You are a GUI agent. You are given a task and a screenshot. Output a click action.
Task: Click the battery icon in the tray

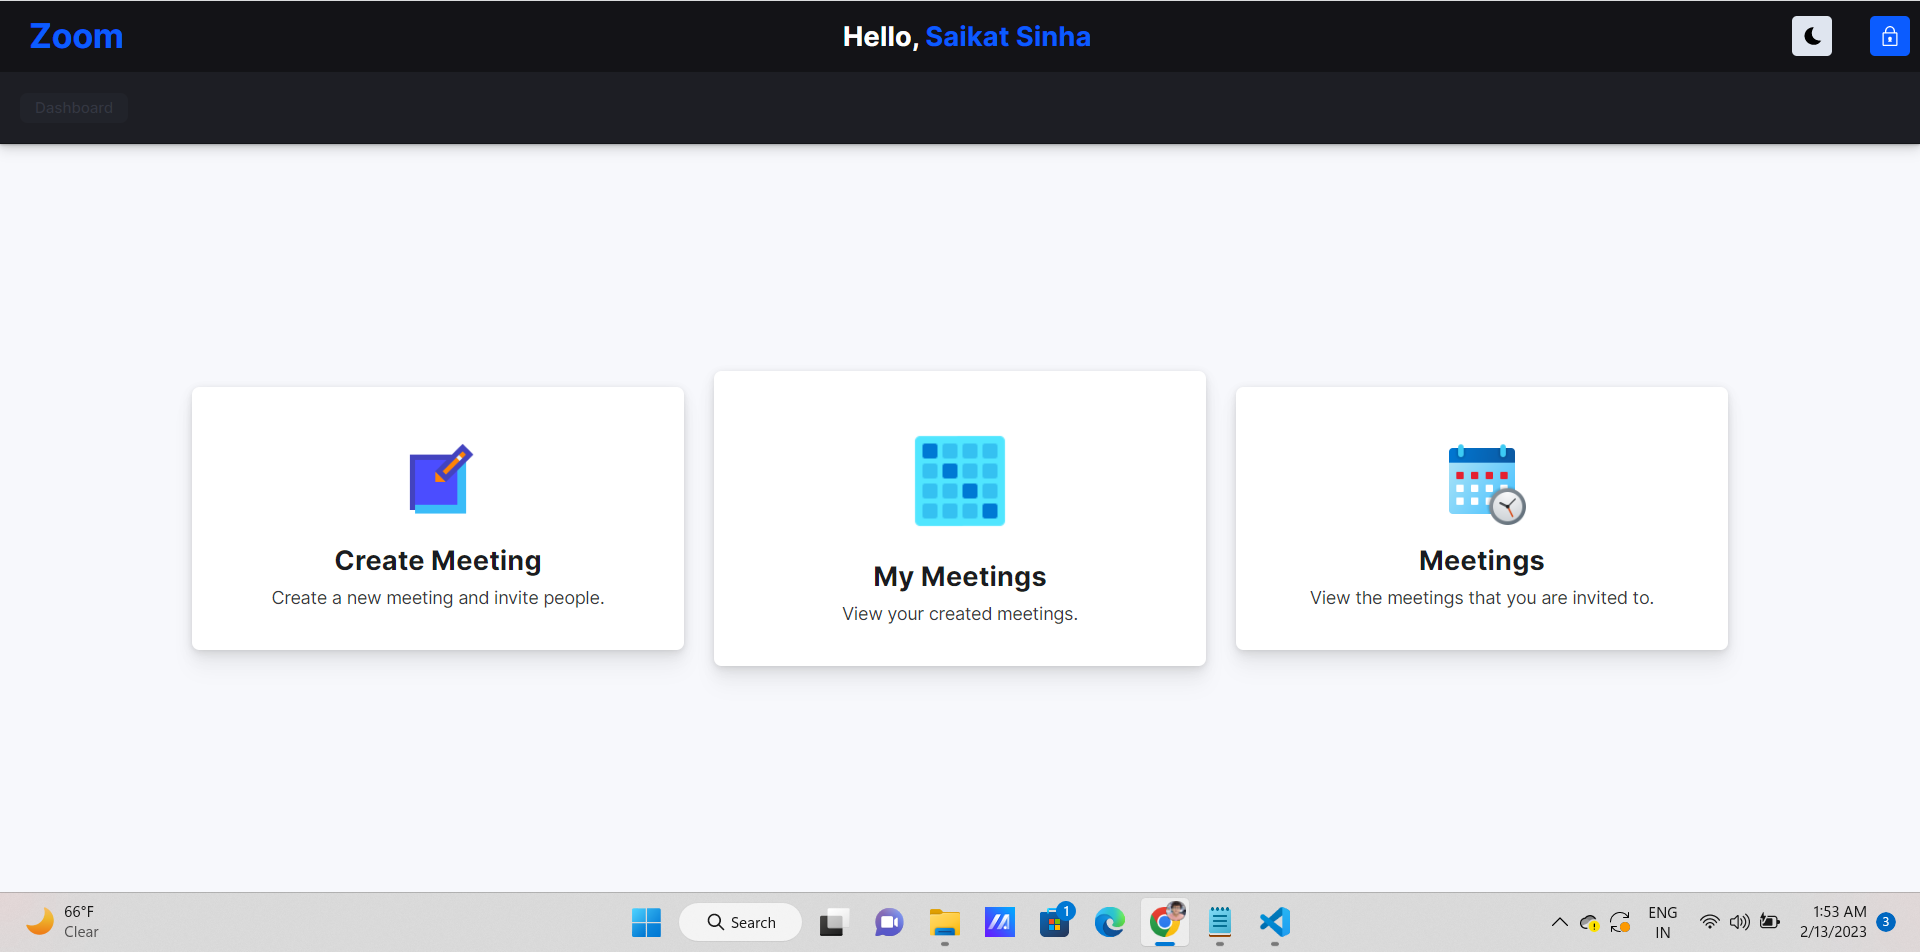click(1770, 922)
